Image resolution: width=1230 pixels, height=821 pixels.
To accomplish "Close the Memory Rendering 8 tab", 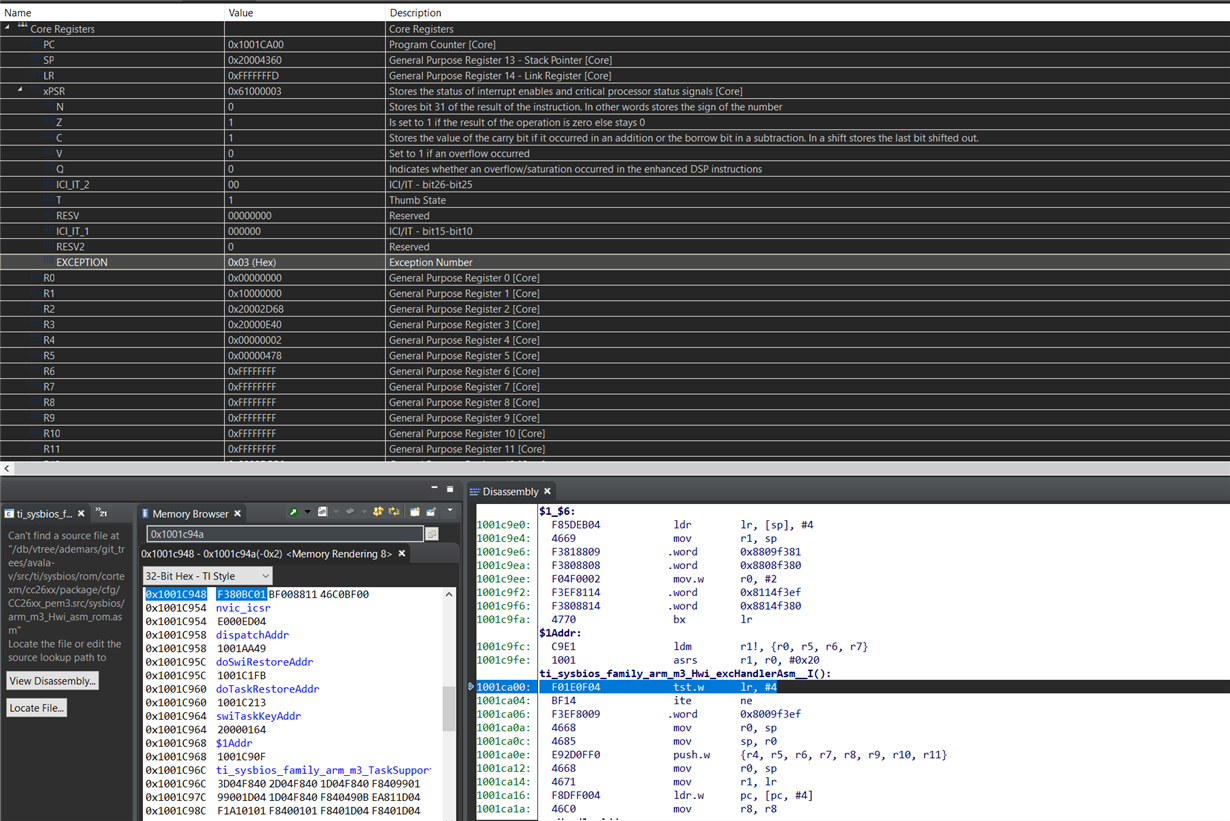I will [x=401, y=553].
